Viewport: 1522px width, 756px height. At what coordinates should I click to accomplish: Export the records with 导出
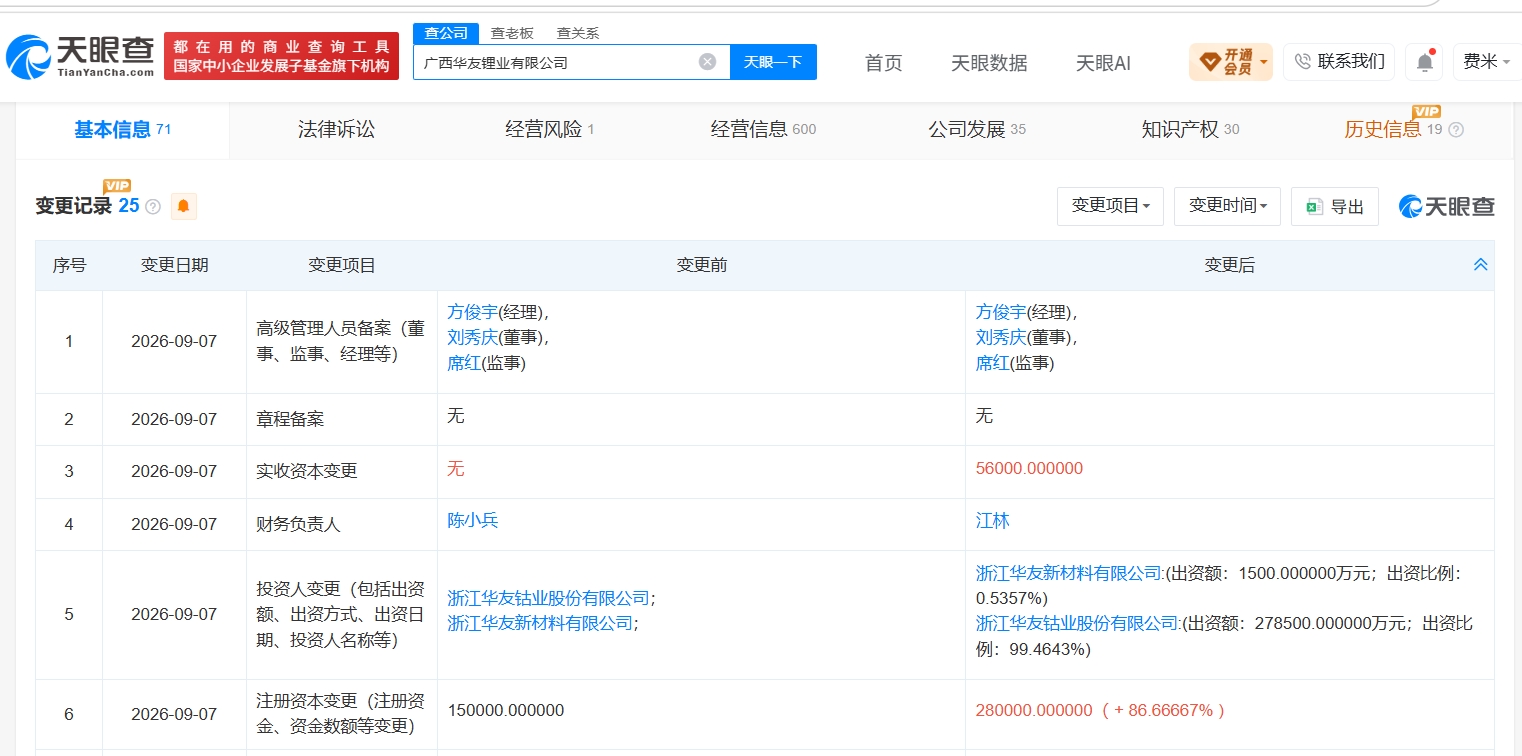pos(1335,206)
